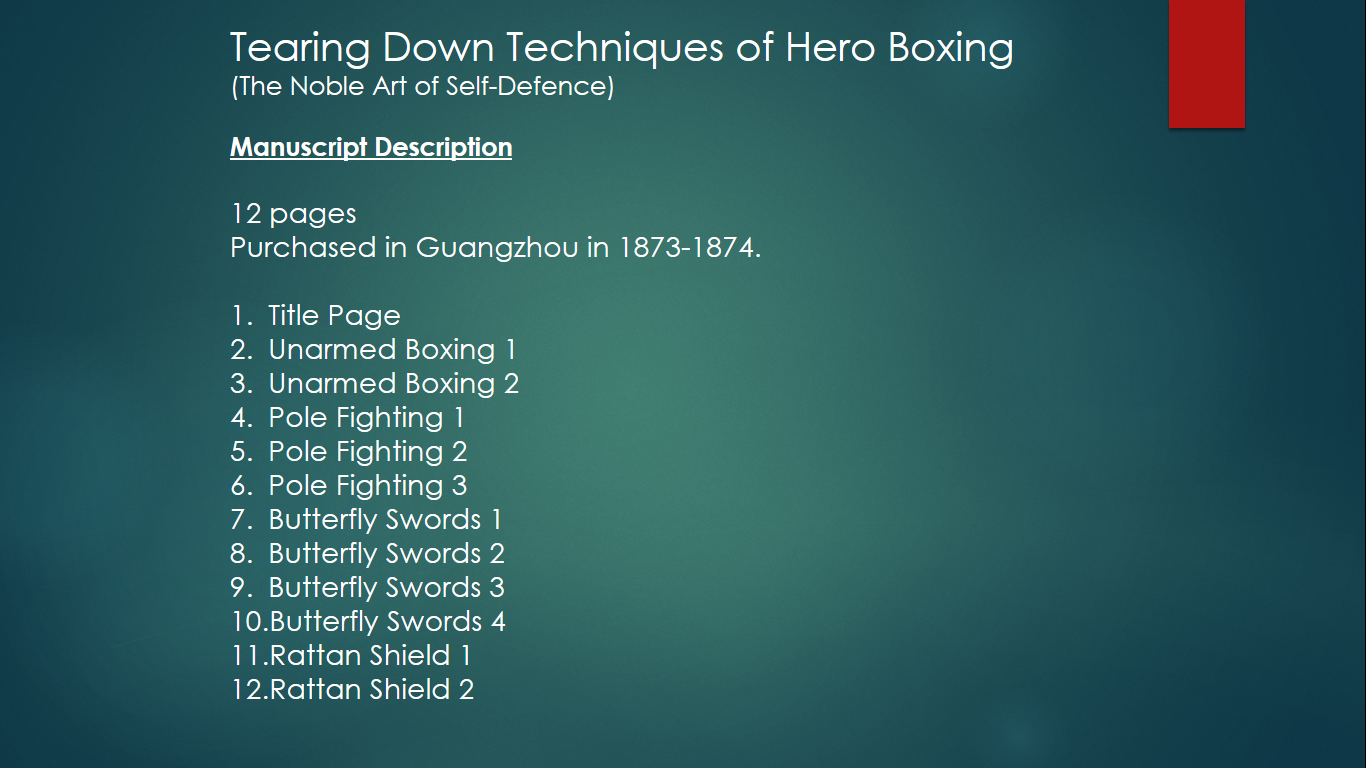Image resolution: width=1366 pixels, height=768 pixels.
Task: Click list item ten, Butterfly Swords 4
Action: click(387, 622)
